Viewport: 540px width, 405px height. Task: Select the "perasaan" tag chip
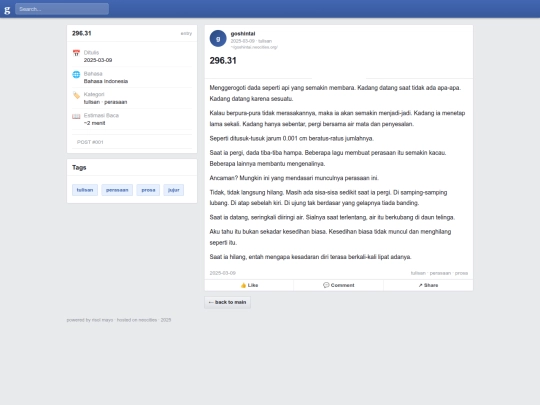tap(117, 190)
